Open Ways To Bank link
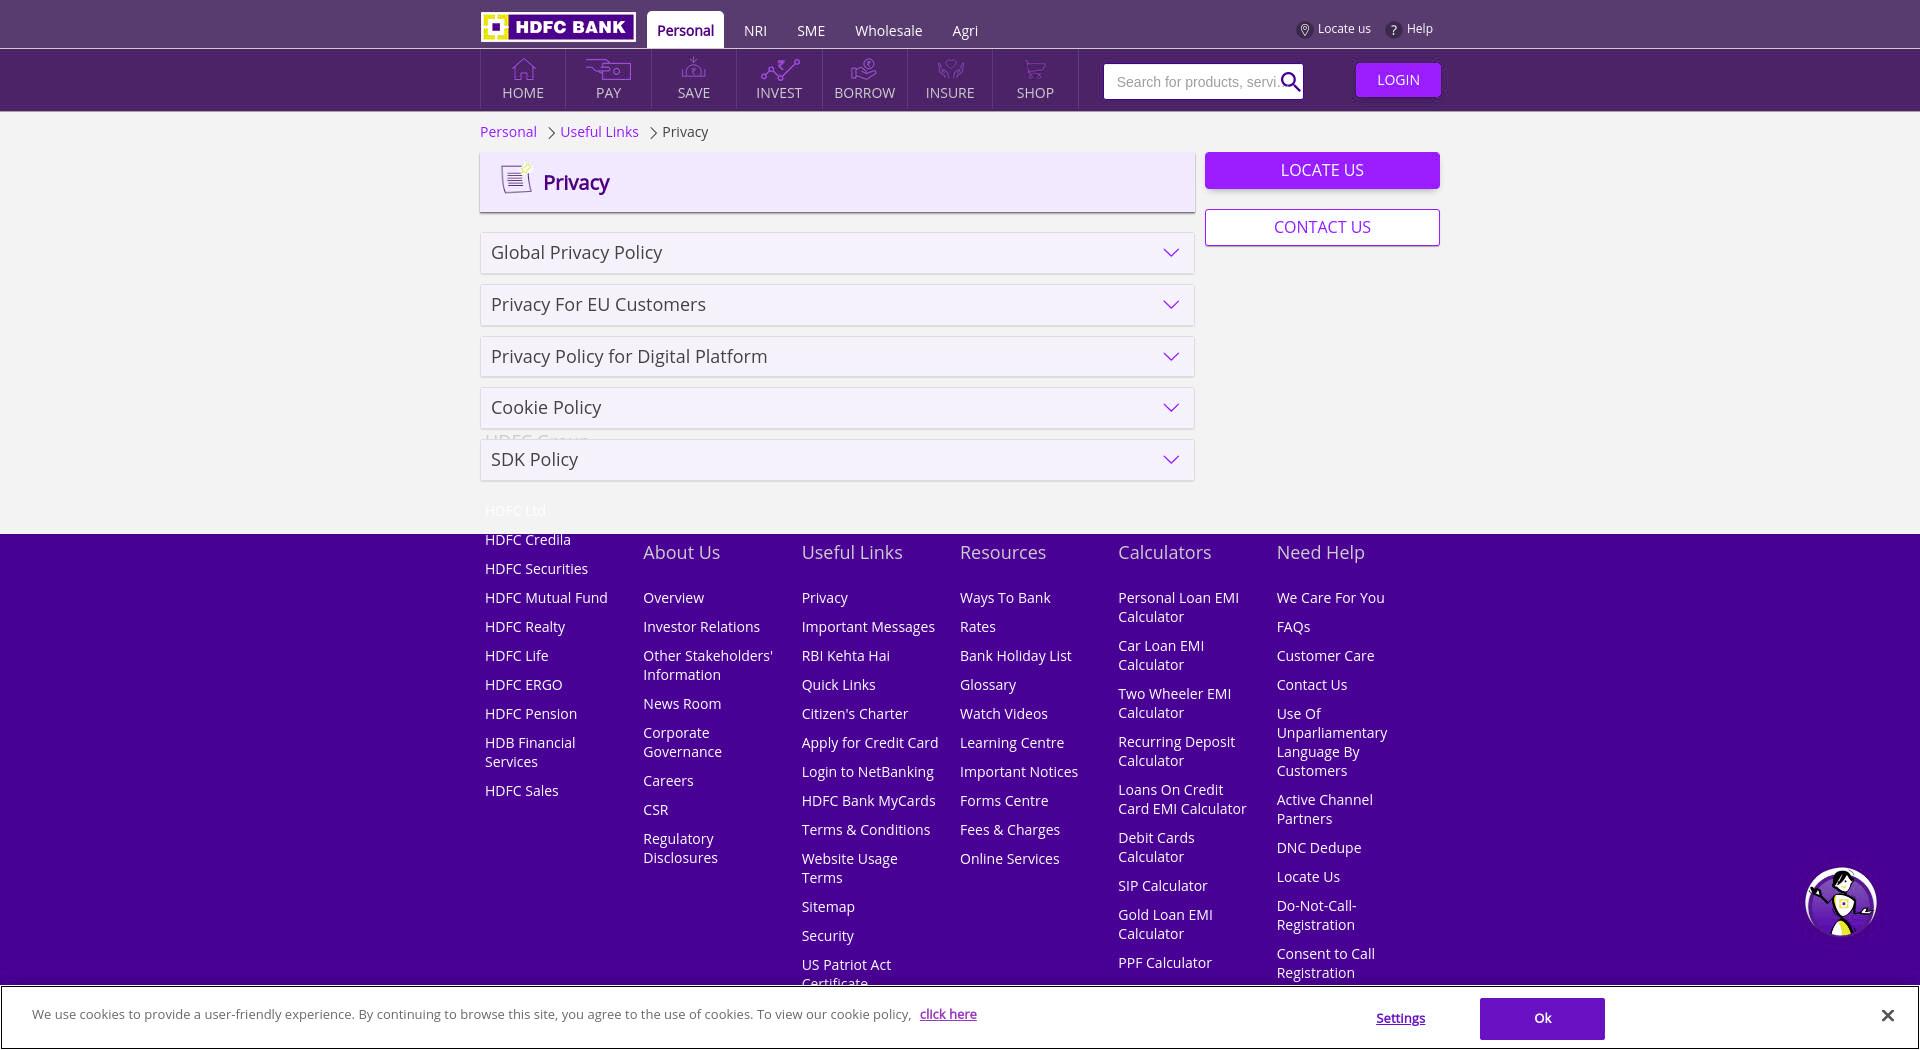The height and width of the screenshot is (1050, 1920). (x=1005, y=598)
